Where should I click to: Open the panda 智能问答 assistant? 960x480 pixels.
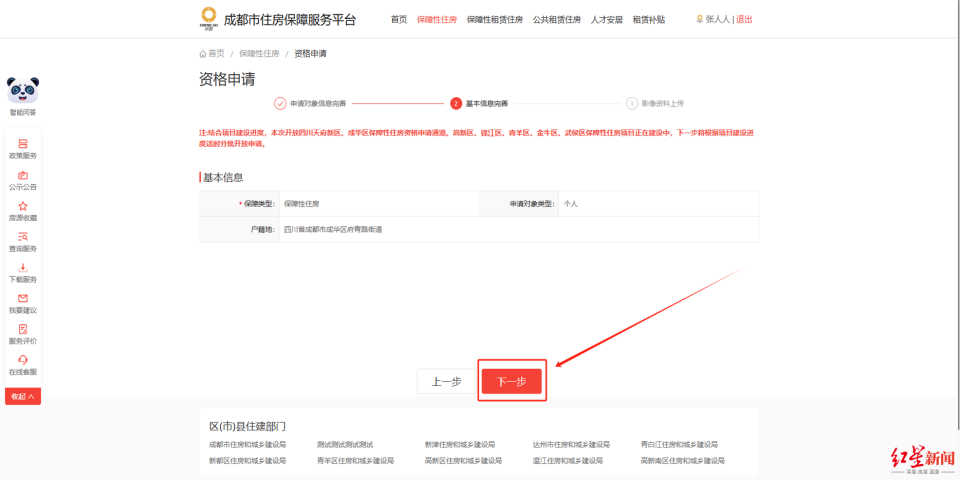23,96
